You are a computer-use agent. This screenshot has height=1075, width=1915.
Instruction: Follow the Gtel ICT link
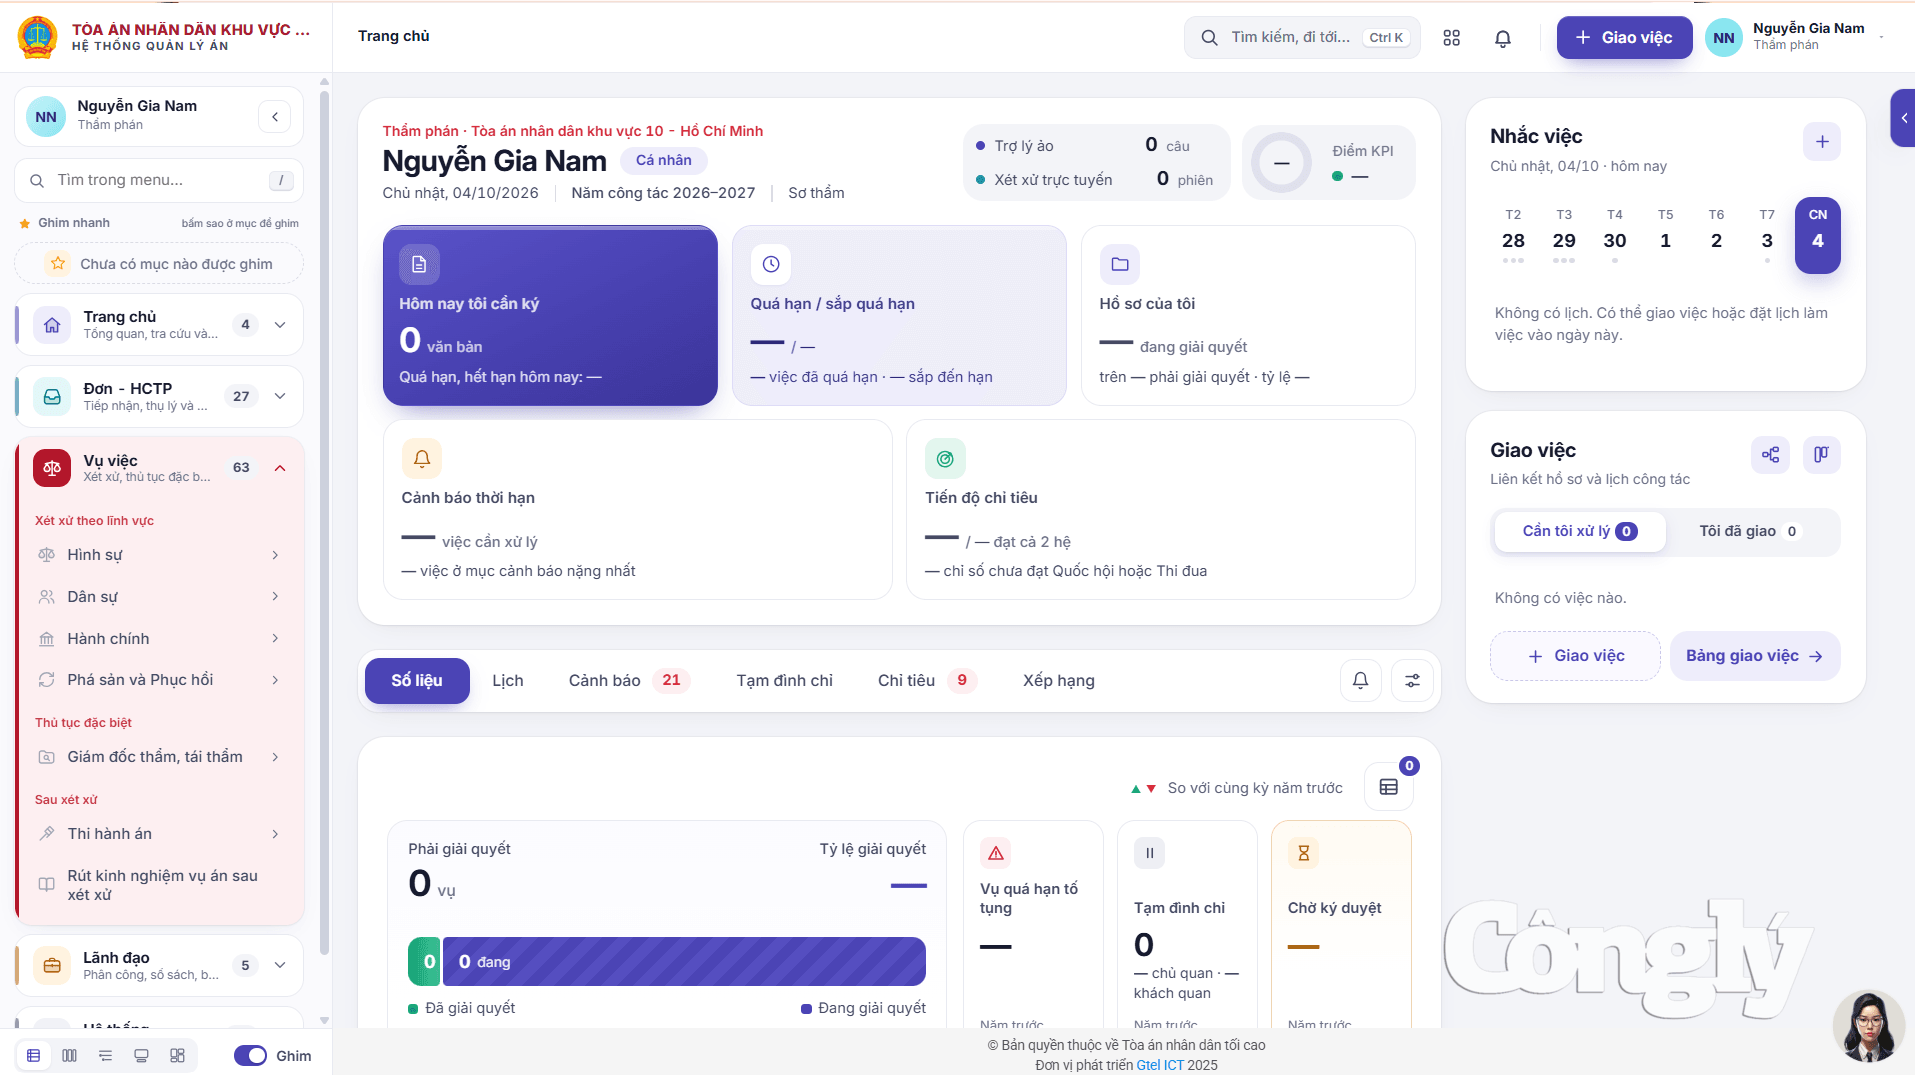[1159, 1065]
